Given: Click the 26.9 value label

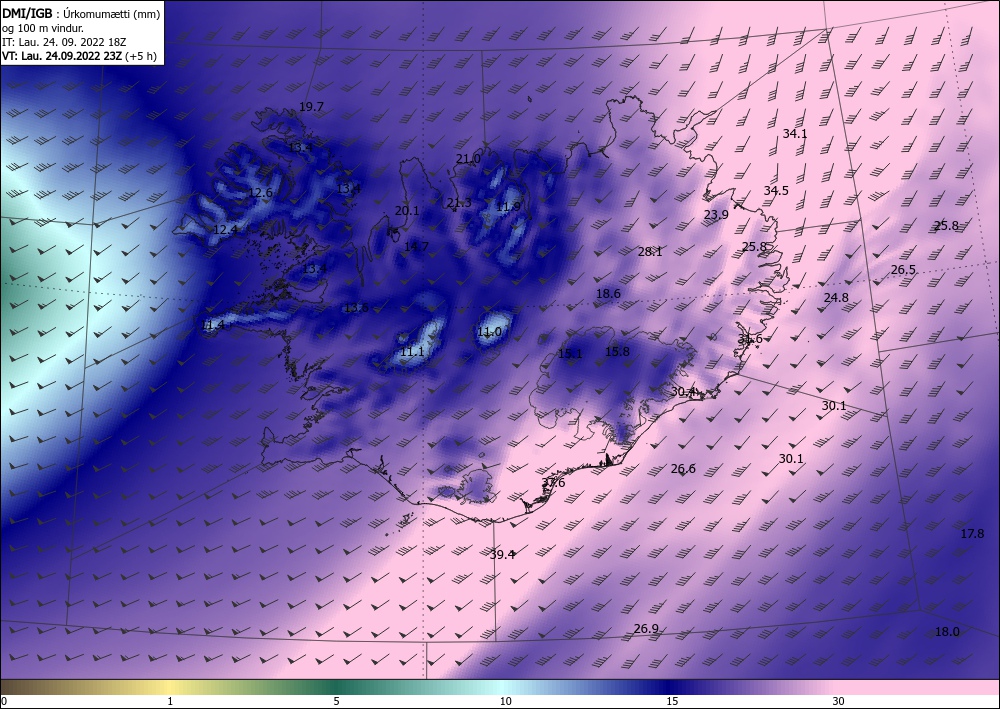Looking at the screenshot, I should tap(646, 629).
